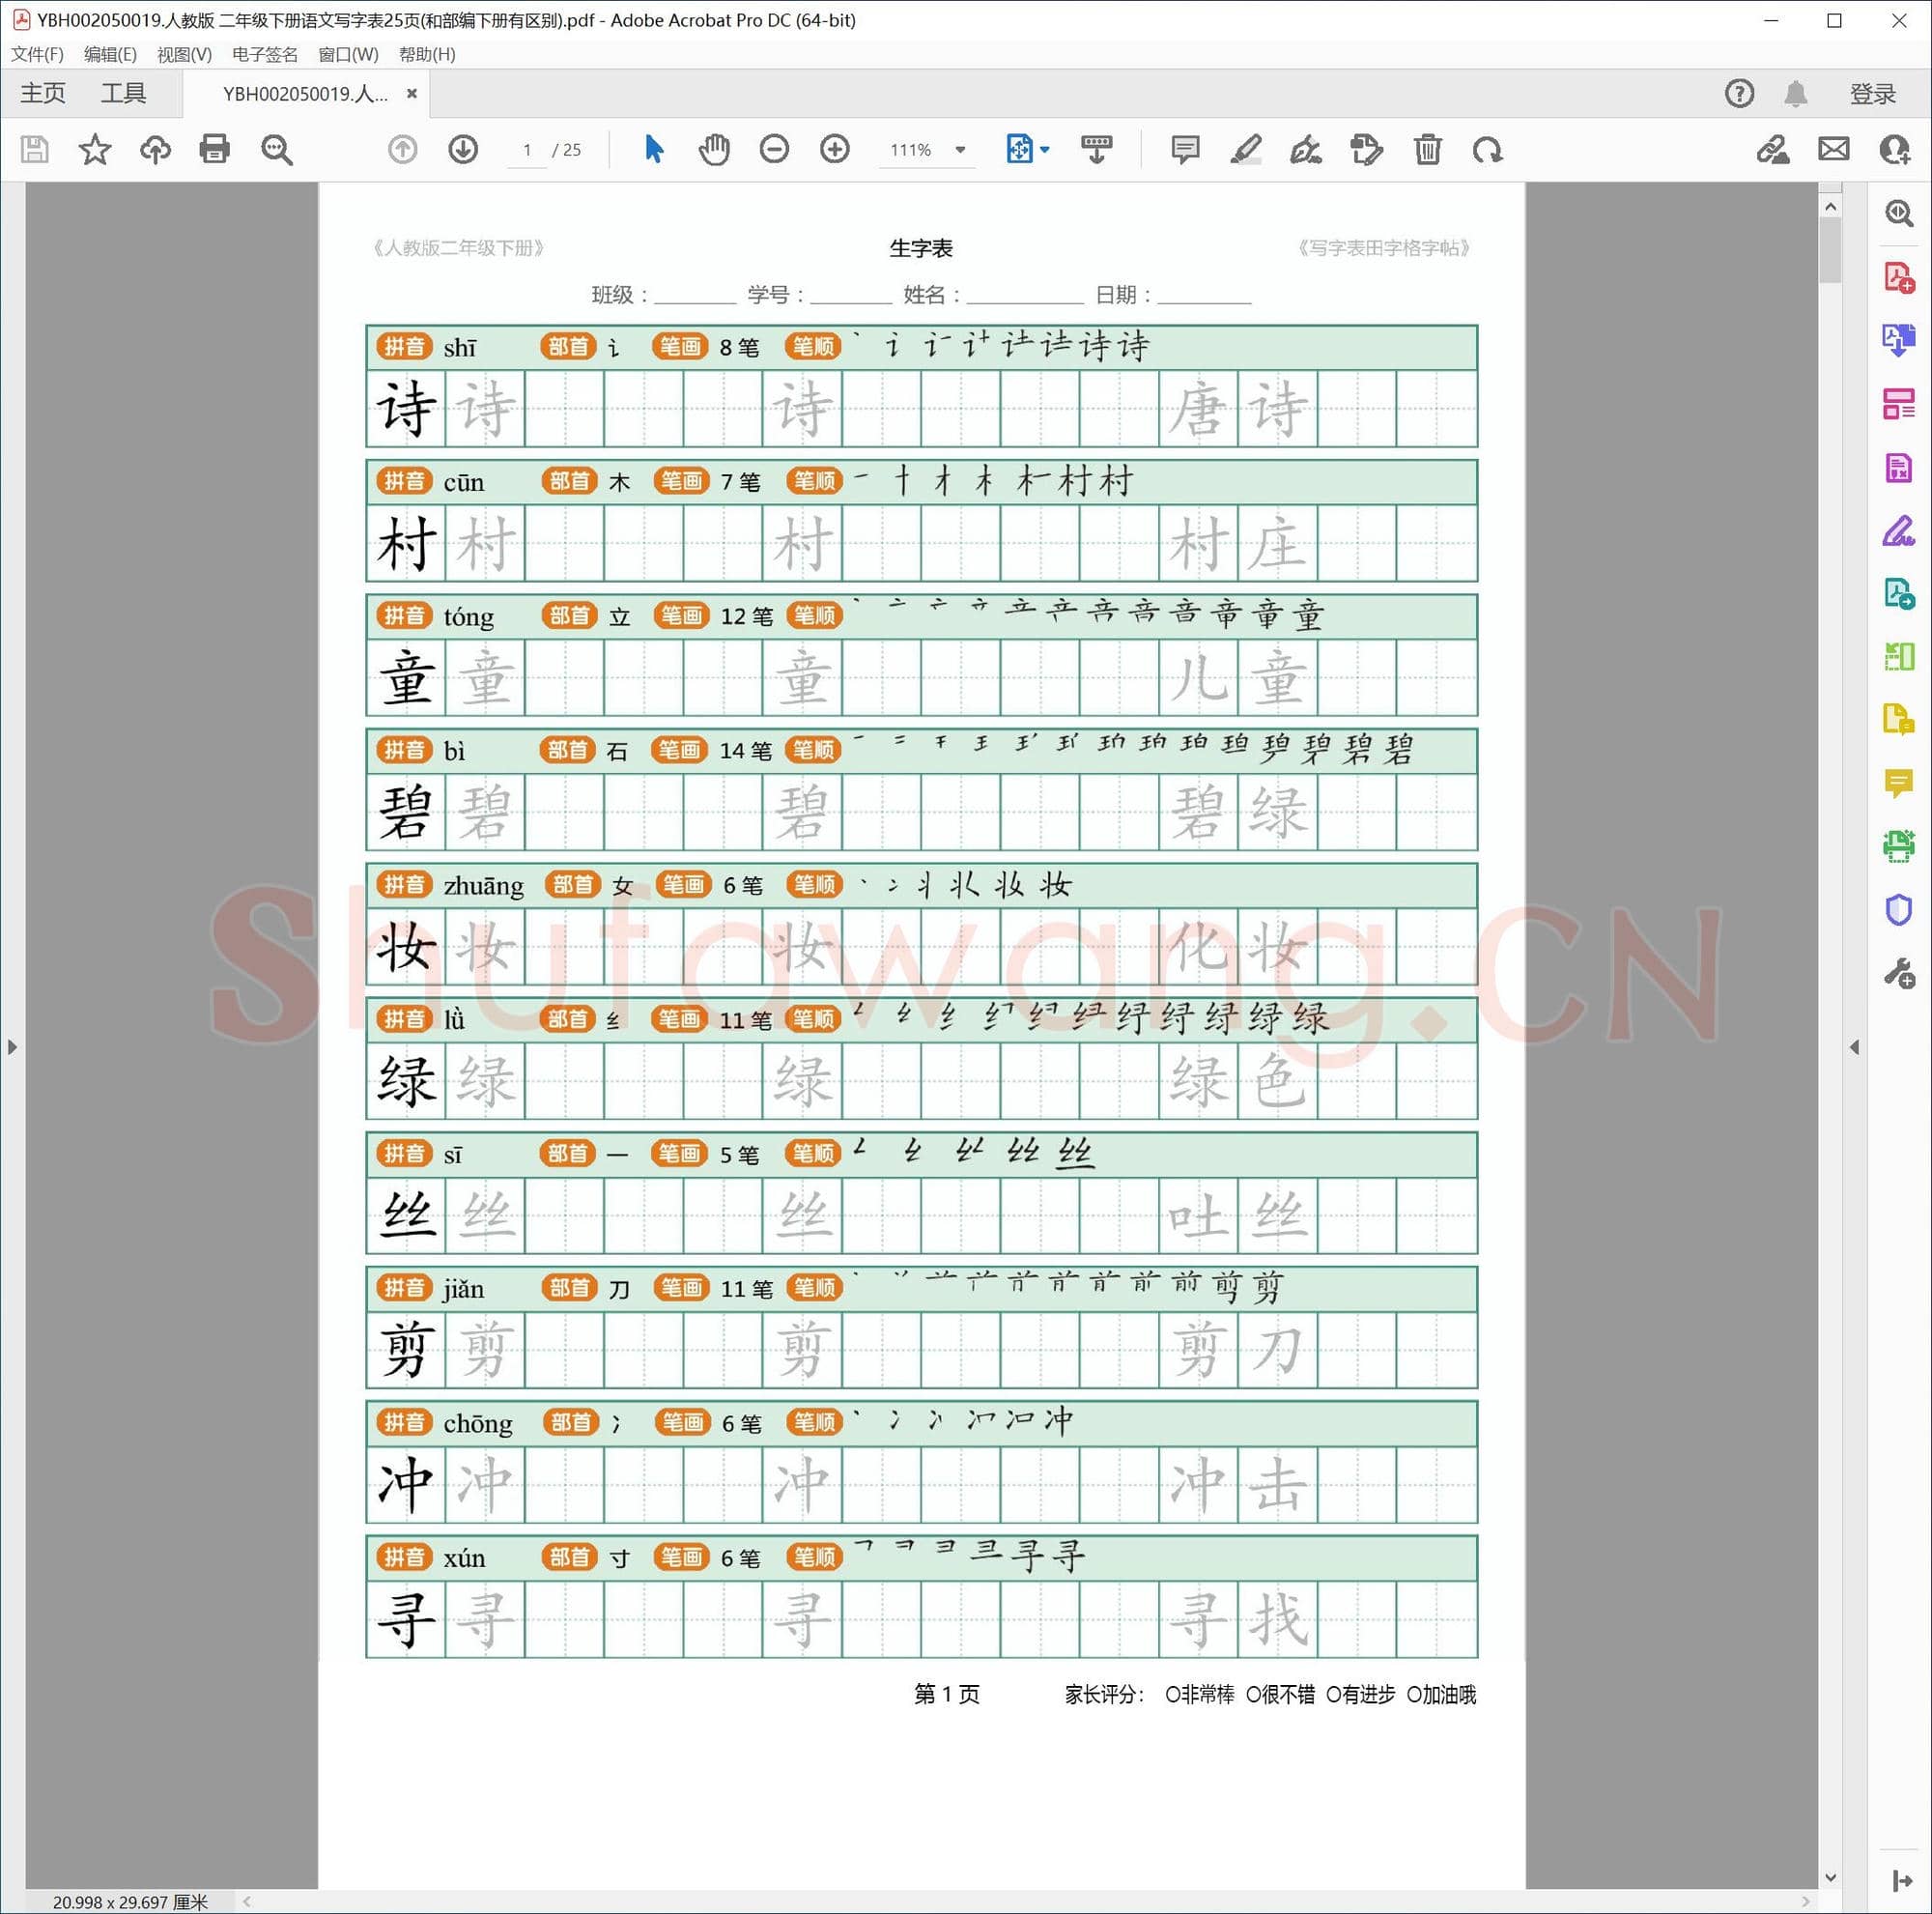Activate the text highlighter tool
This screenshot has height=1914, width=1932.
pyautogui.click(x=1245, y=150)
